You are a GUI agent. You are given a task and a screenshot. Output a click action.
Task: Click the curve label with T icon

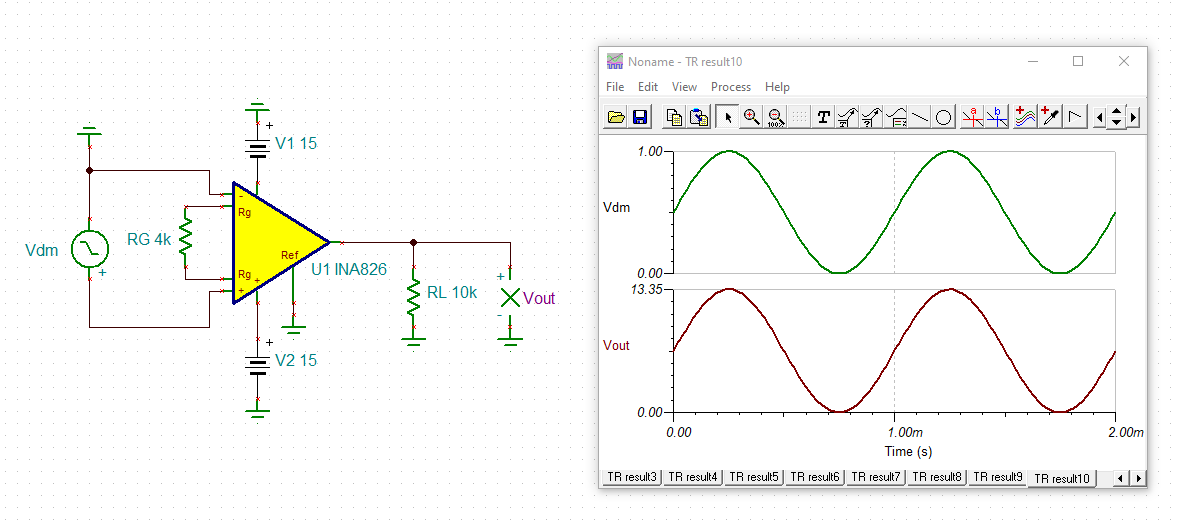click(847, 117)
